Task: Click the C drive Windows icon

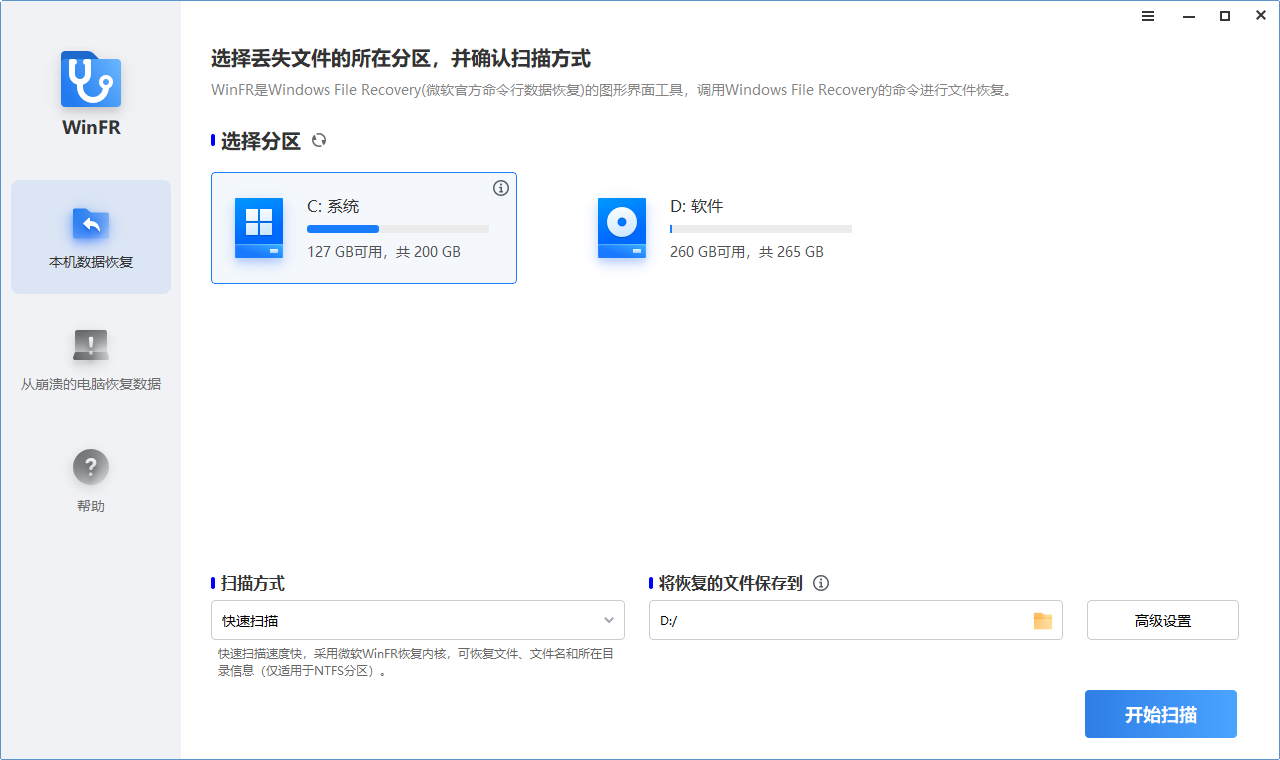Action: (258, 228)
